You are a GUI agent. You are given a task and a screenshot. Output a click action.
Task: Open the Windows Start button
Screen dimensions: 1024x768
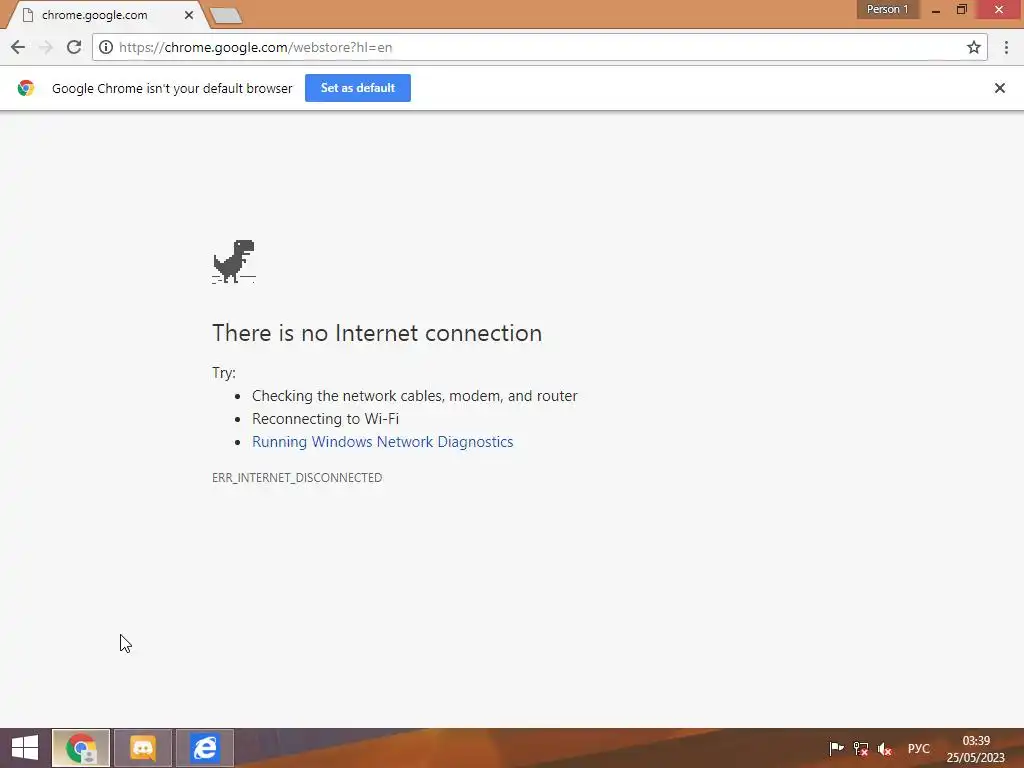25,748
